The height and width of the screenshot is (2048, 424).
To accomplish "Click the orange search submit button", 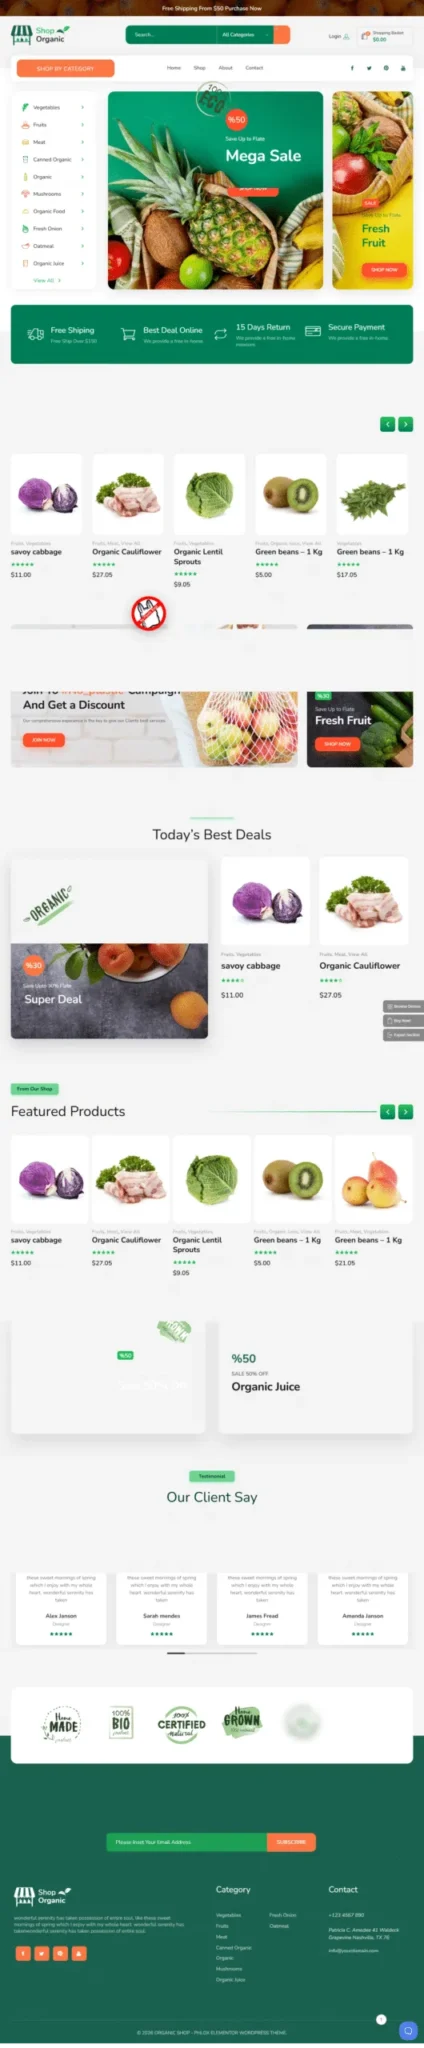I will (x=282, y=35).
